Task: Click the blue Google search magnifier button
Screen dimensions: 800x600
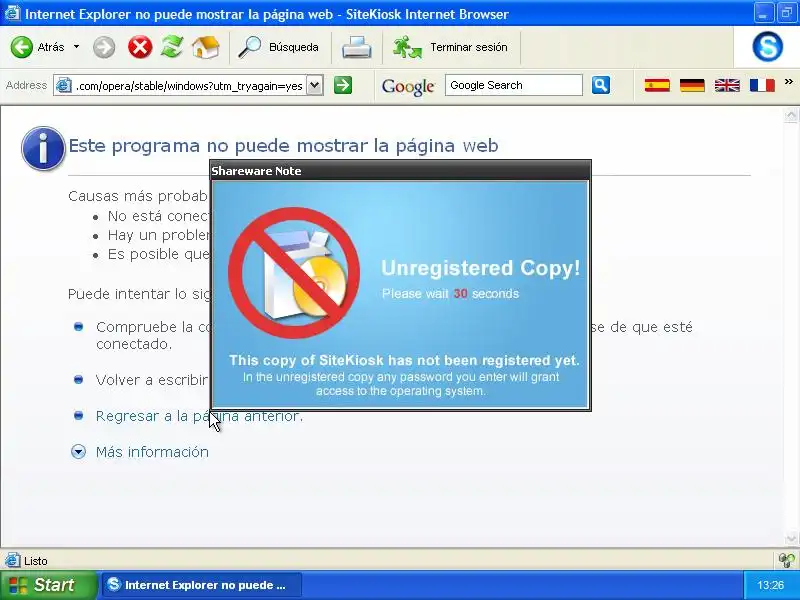Action: [601, 85]
